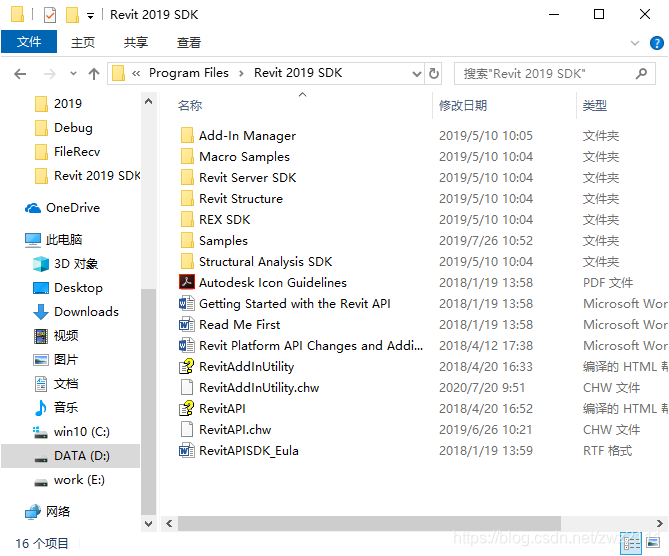
Task: Select the Samples folder icon
Action: coord(187,241)
